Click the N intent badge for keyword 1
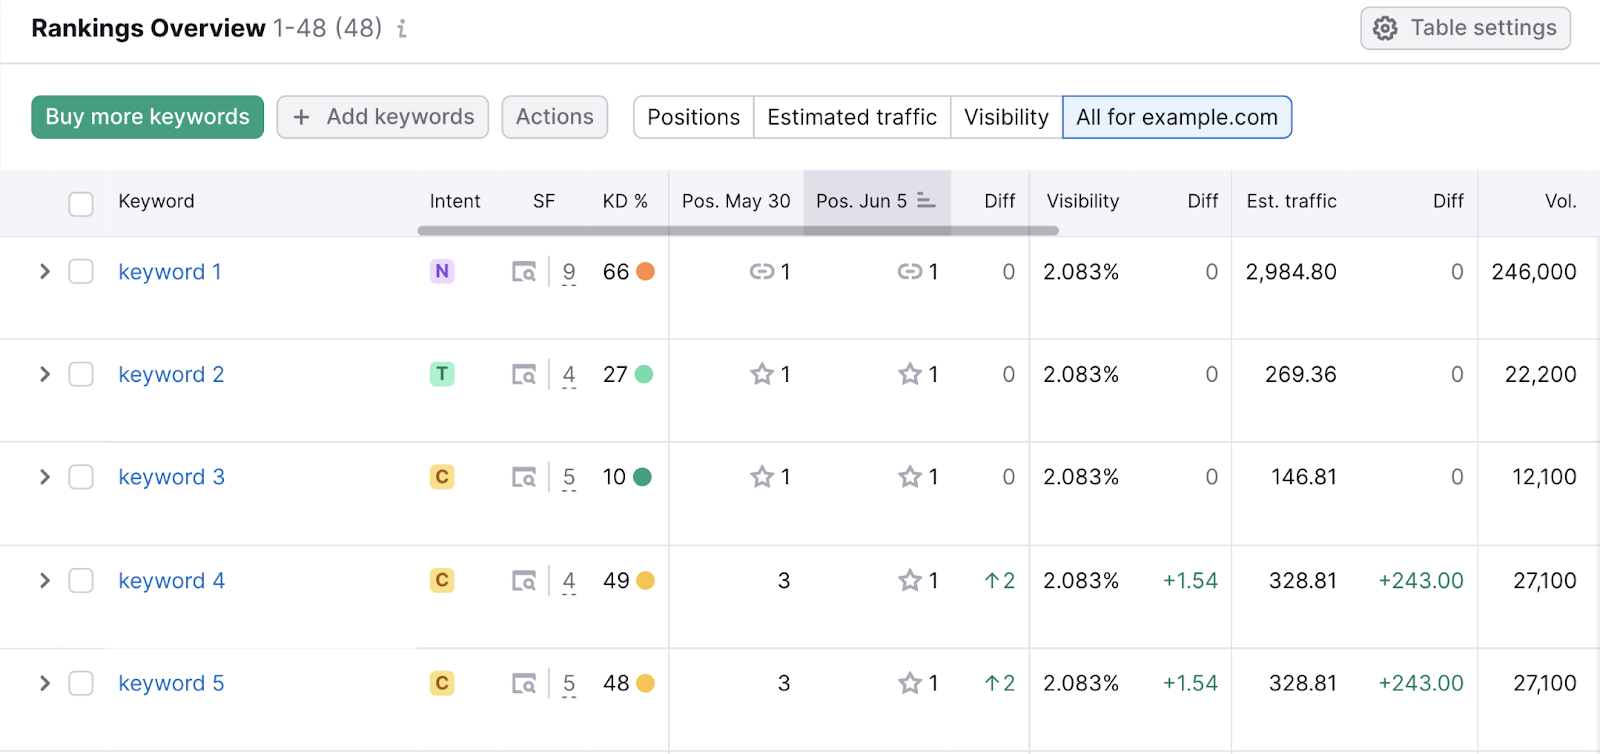1600x754 pixels. point(442,271)
